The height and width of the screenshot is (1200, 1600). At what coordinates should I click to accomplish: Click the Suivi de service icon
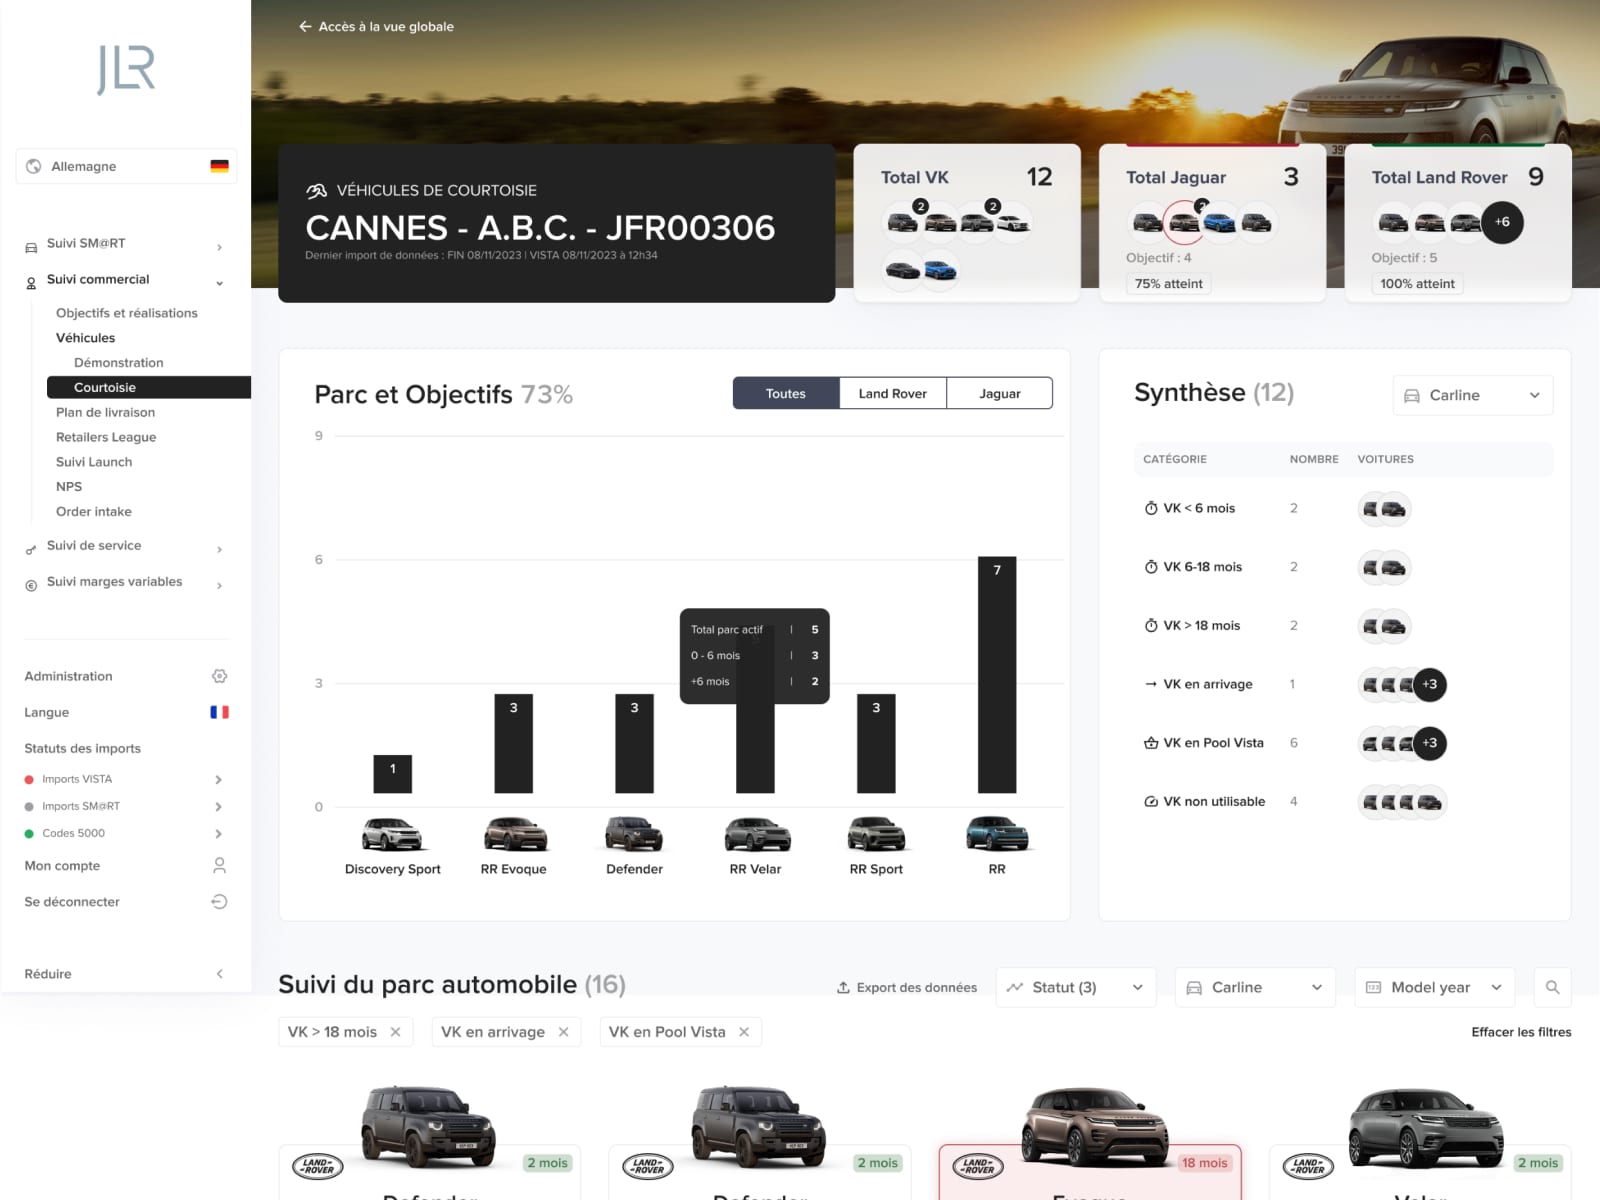tap(31, 549)
